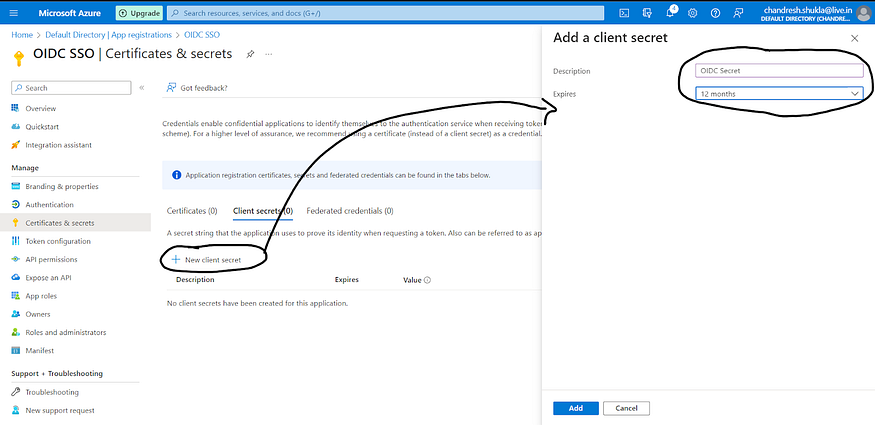
Task: Open the user account avatar
Action: [863, 13]
